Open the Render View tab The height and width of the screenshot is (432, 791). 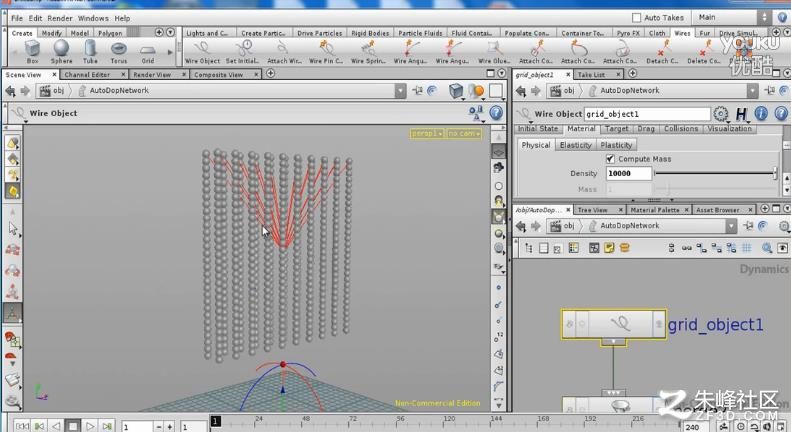152,75
